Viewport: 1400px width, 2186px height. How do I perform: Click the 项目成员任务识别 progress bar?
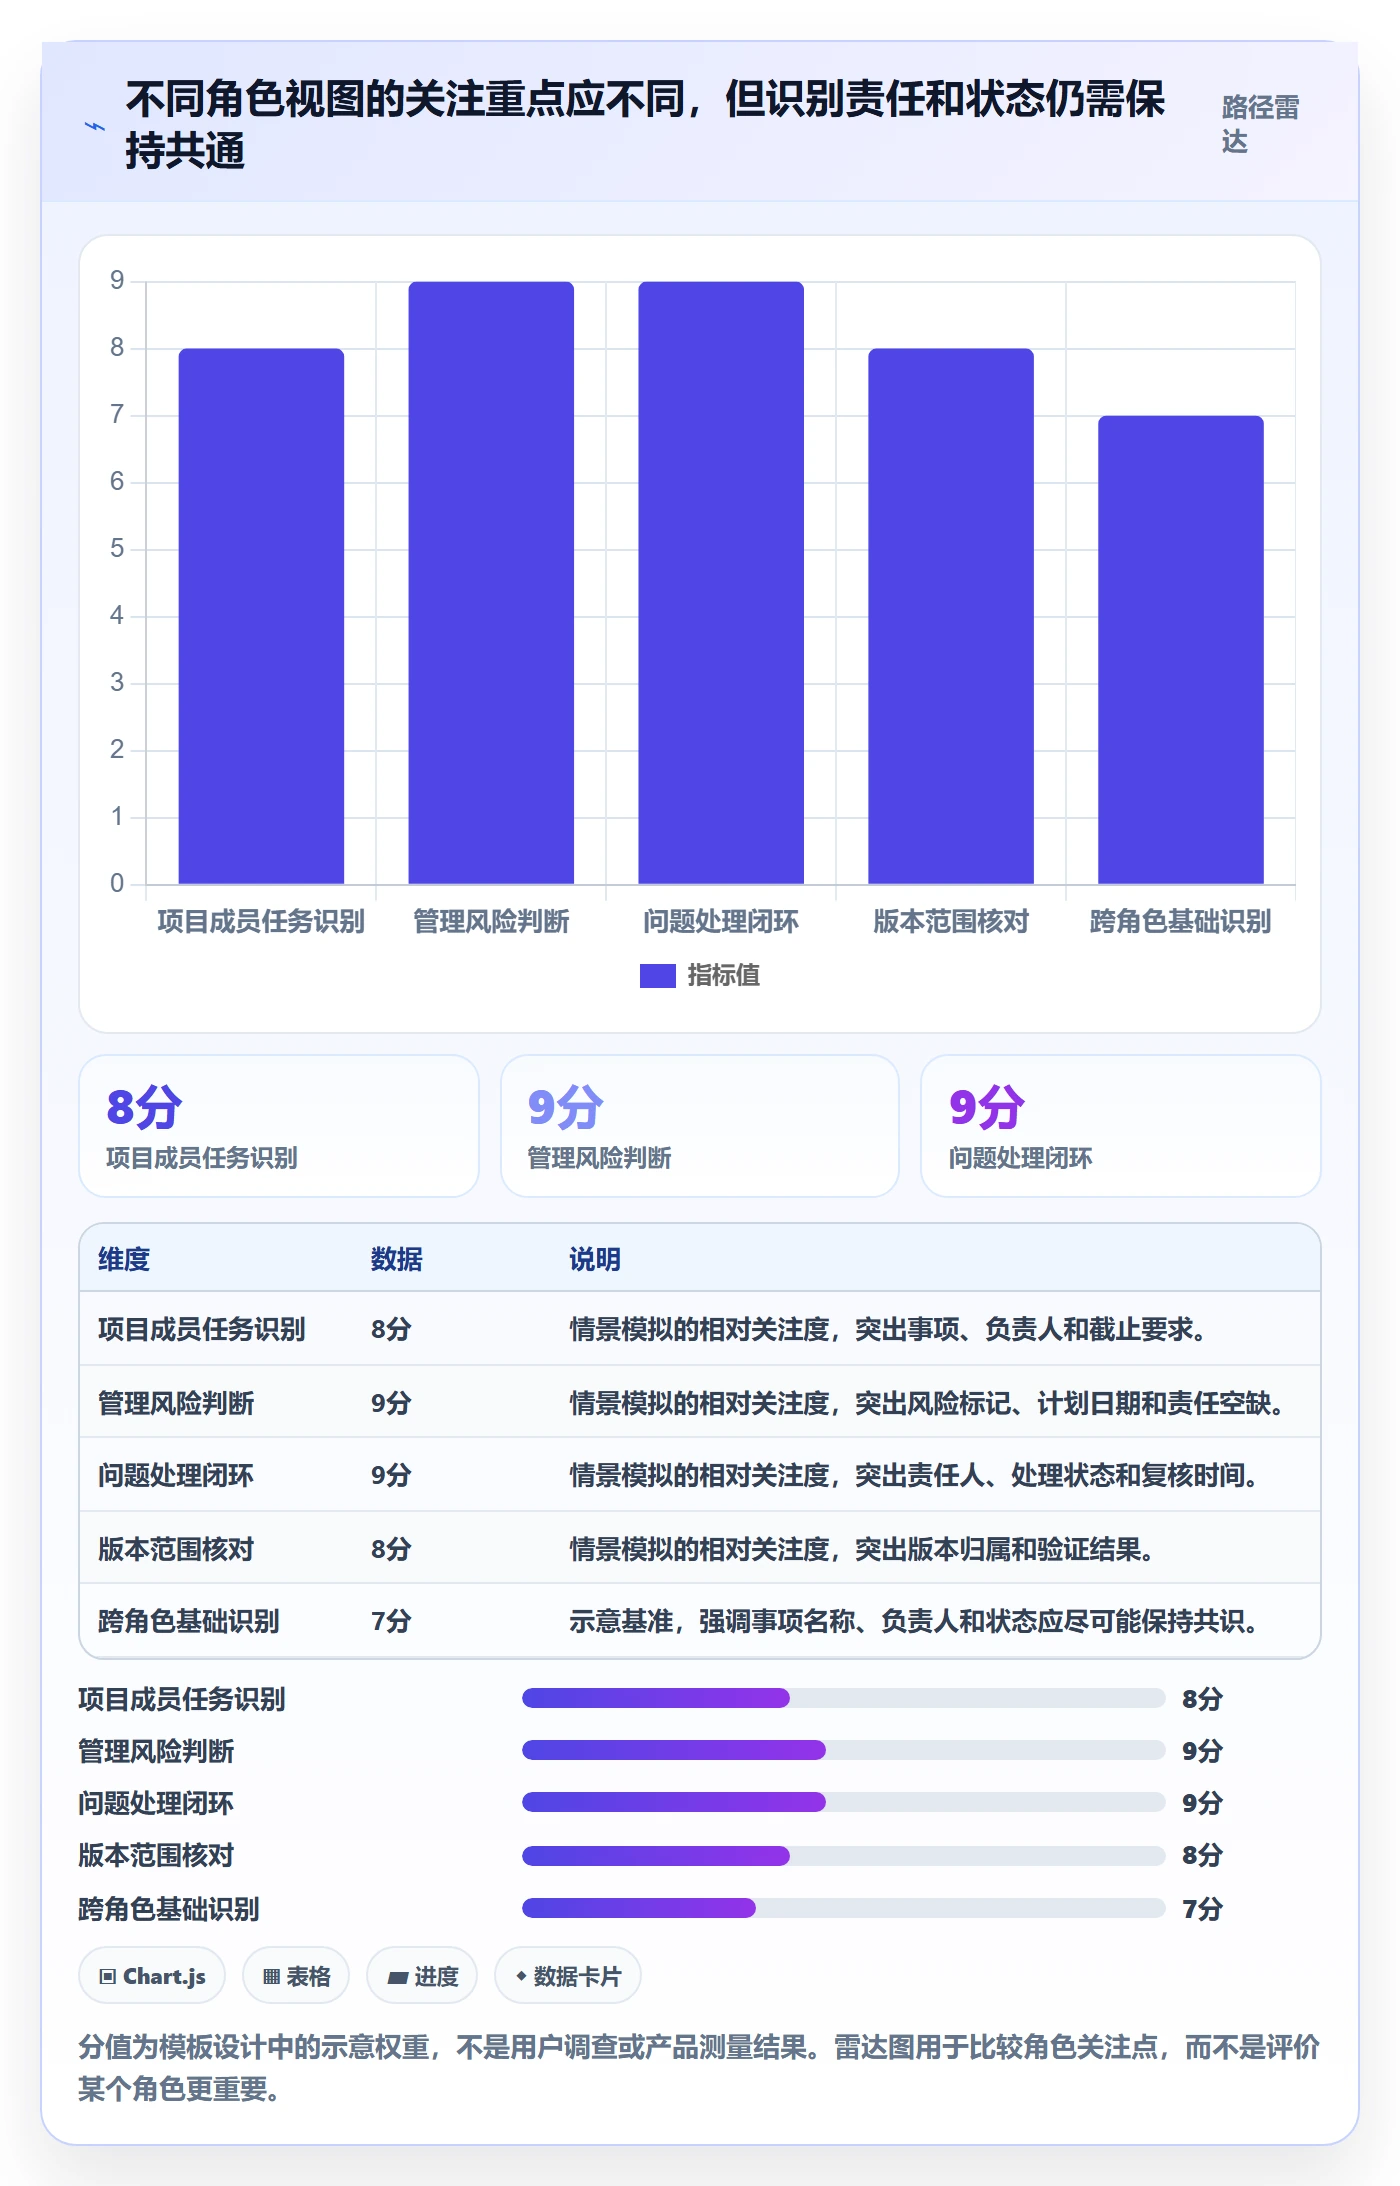coord(844,1698)
